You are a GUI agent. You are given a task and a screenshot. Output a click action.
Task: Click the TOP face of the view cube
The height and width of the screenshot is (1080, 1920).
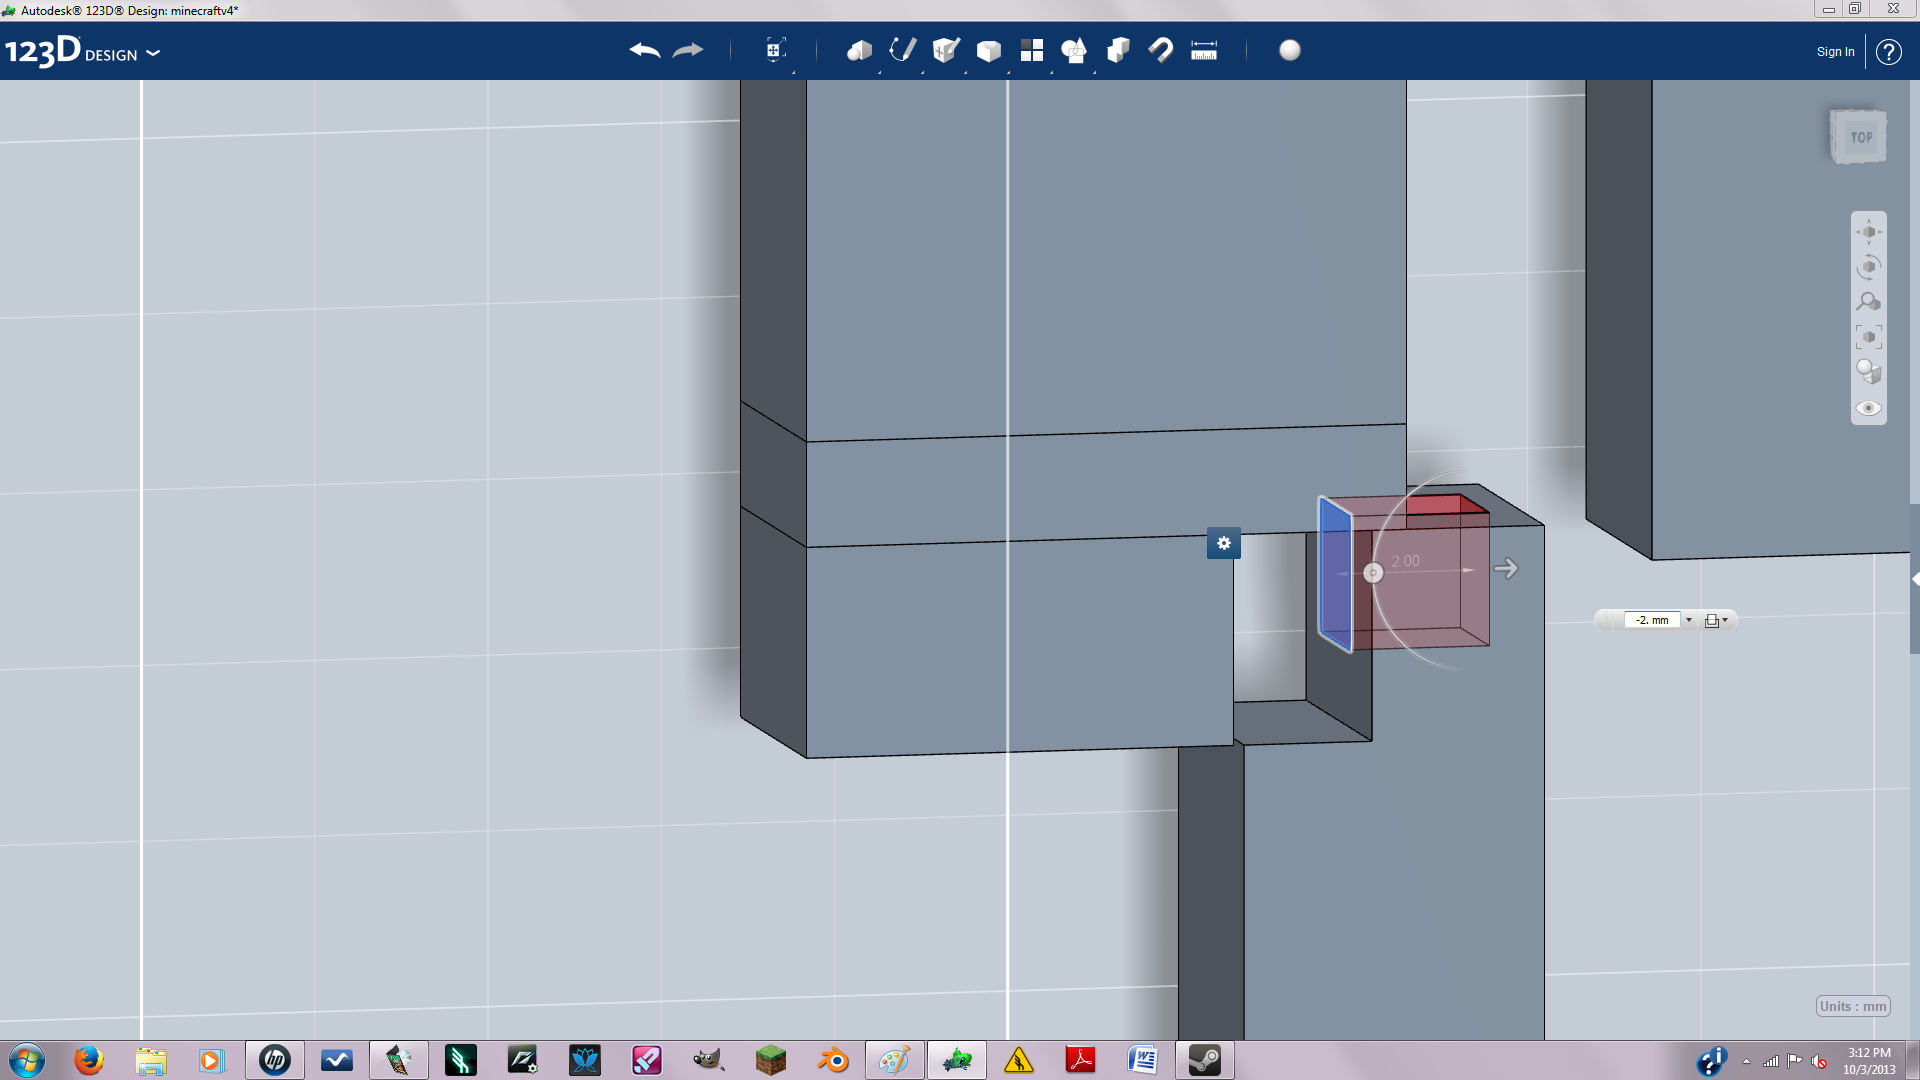(x=1860, y=137)
